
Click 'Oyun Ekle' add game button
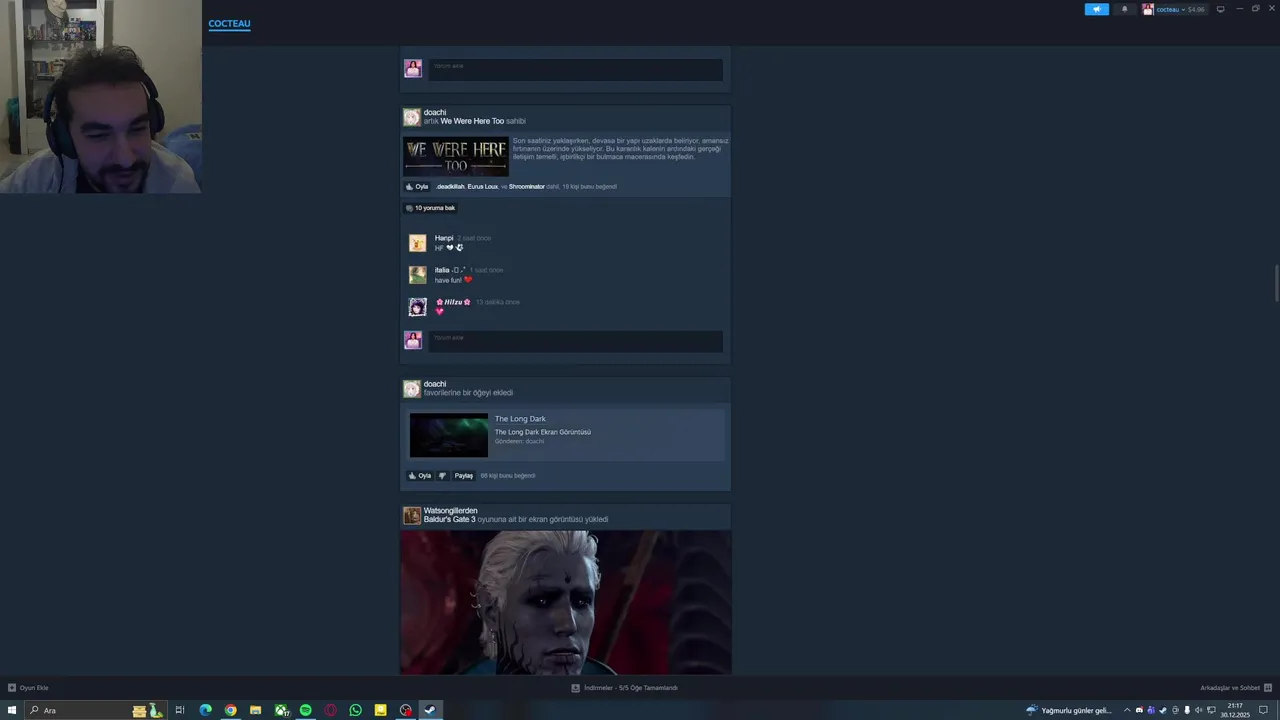click(28, 688)
